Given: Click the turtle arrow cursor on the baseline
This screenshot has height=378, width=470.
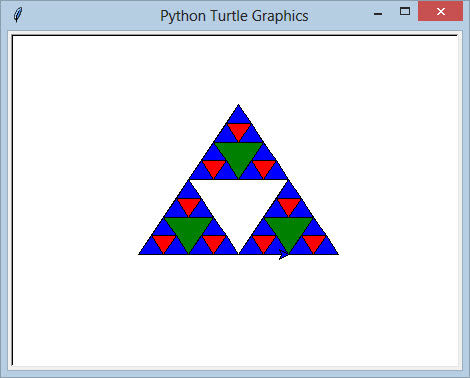Looking at the screenshot, I should (284, 255).
